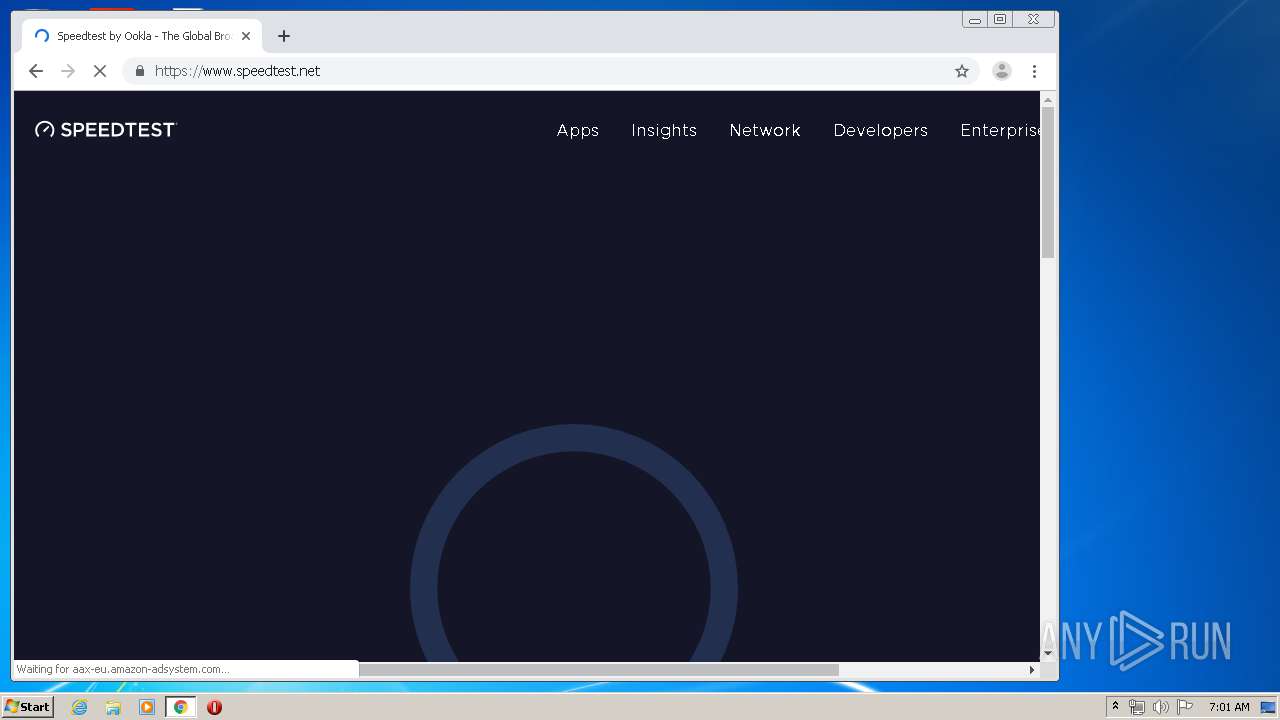Restore down the Chrome window
The width and height of the screenshot is (1280, 720).
pos(1000,19)
